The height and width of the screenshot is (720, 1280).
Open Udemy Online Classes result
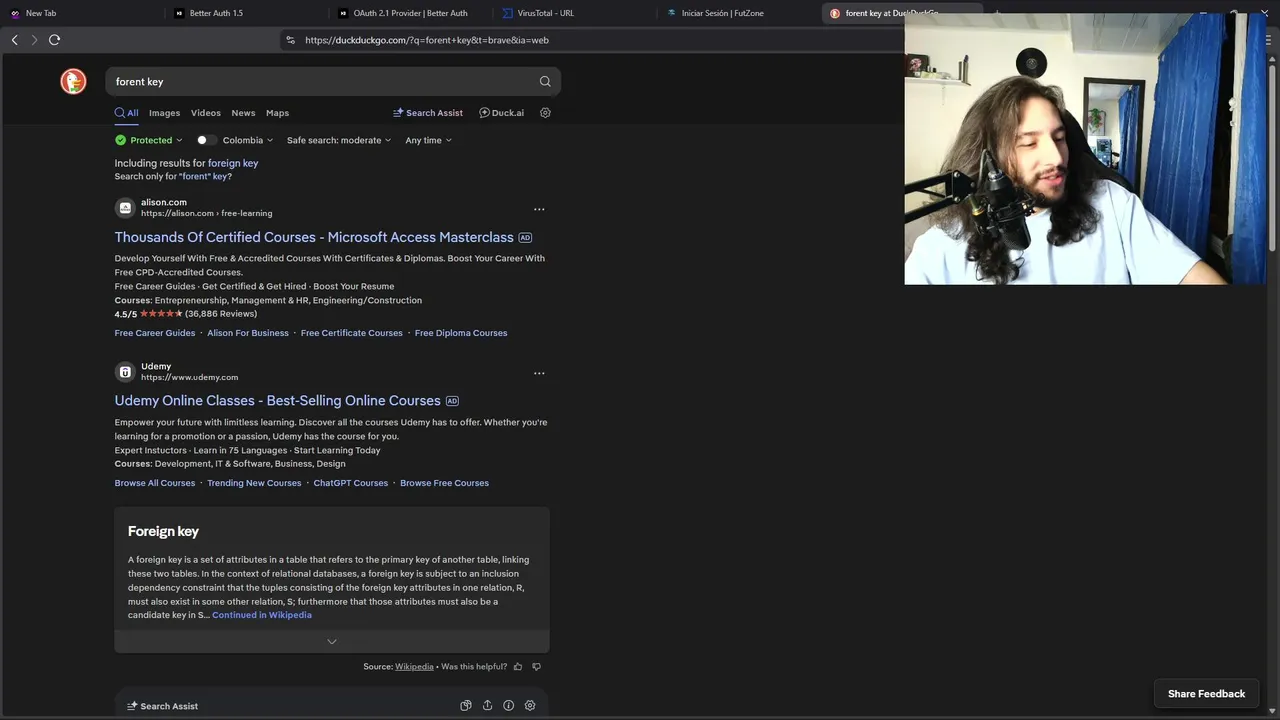[277, 401]
